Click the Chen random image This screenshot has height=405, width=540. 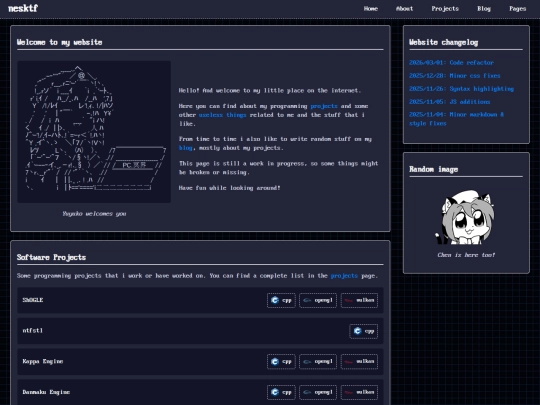[466, 217]
